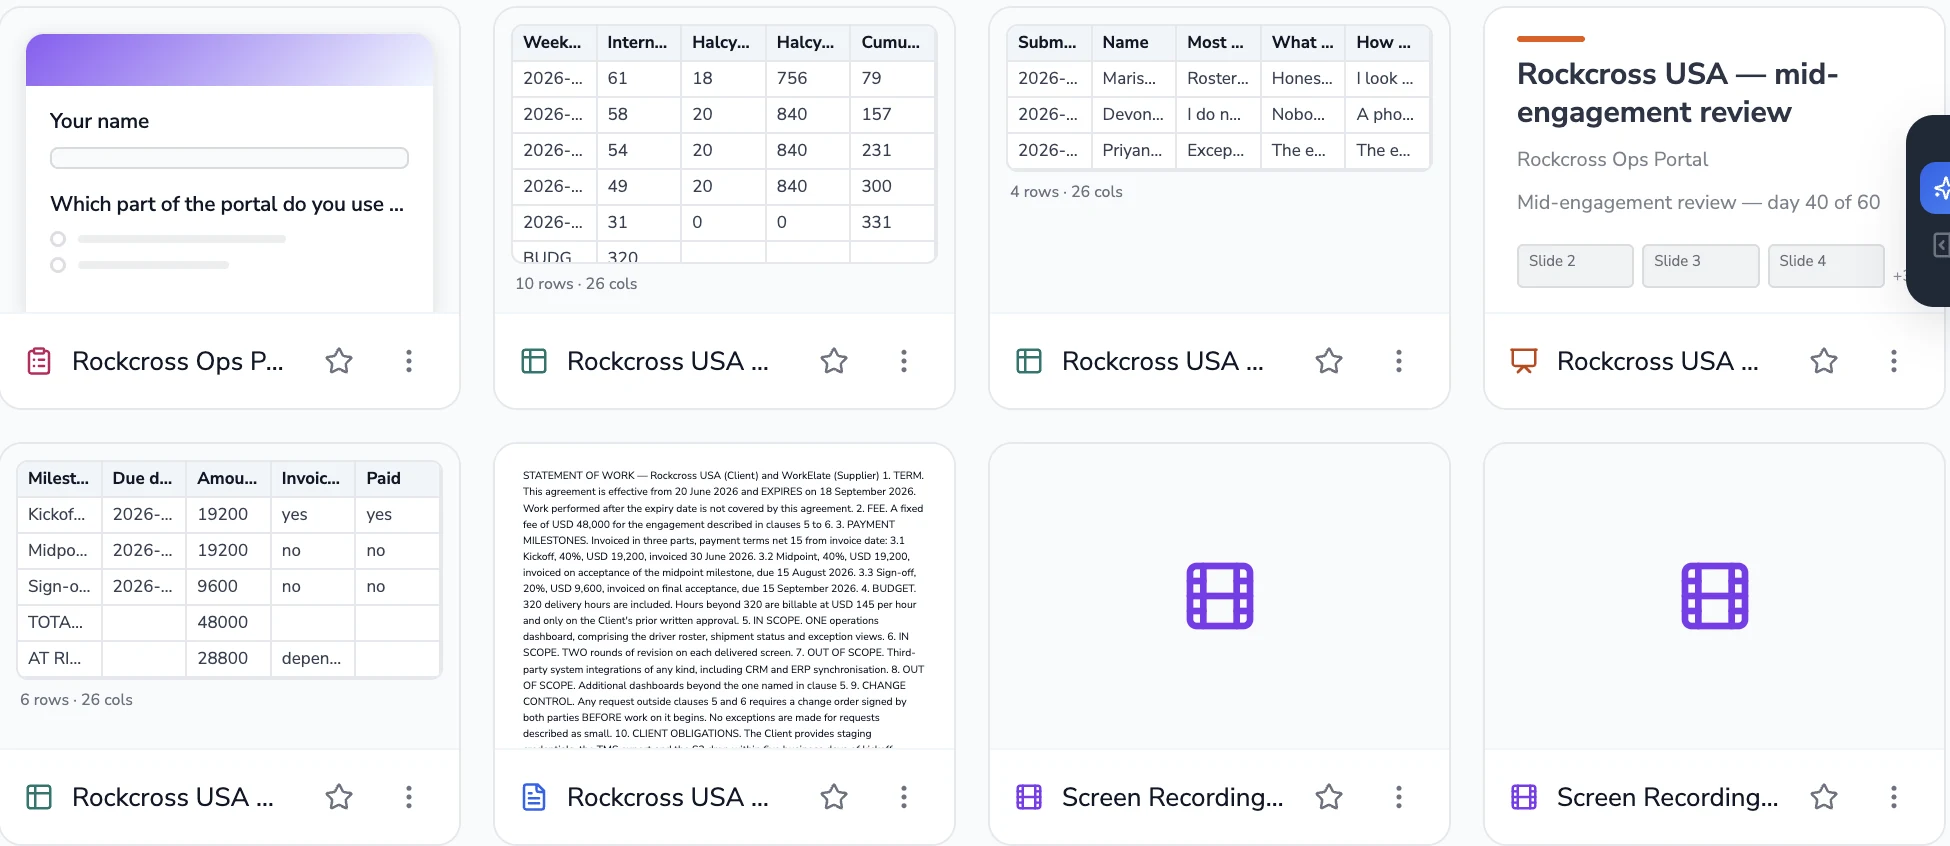
Task: Open the sparkle AI assistant button
Action: (1938, 188)
